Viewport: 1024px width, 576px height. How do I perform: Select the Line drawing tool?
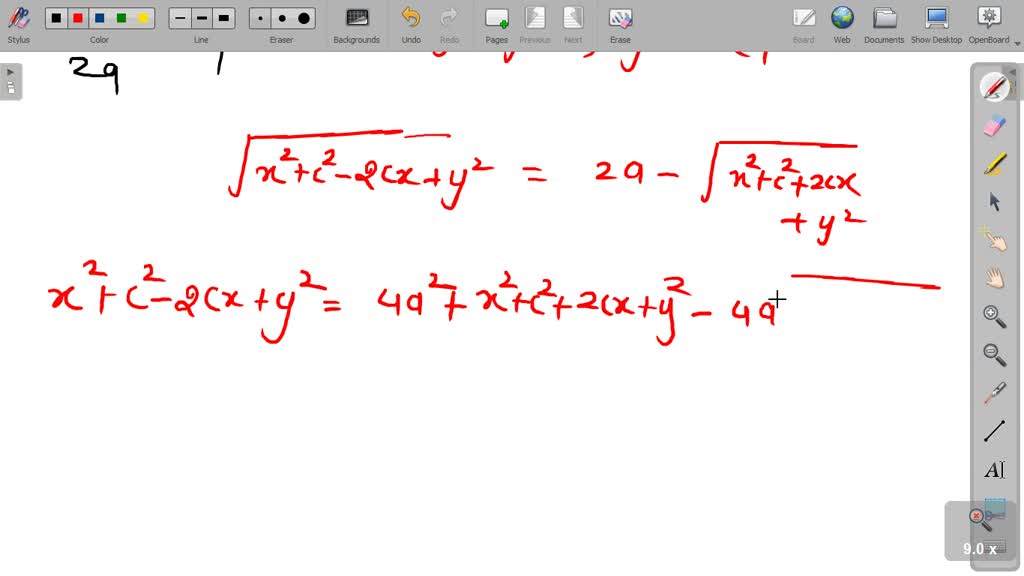[x=993, y=431]
